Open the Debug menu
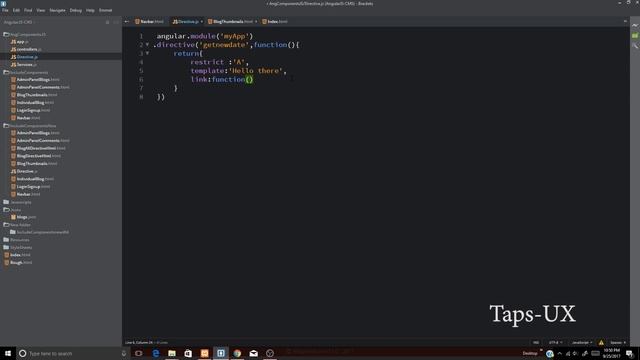The image size is (640, 360). 76,10
